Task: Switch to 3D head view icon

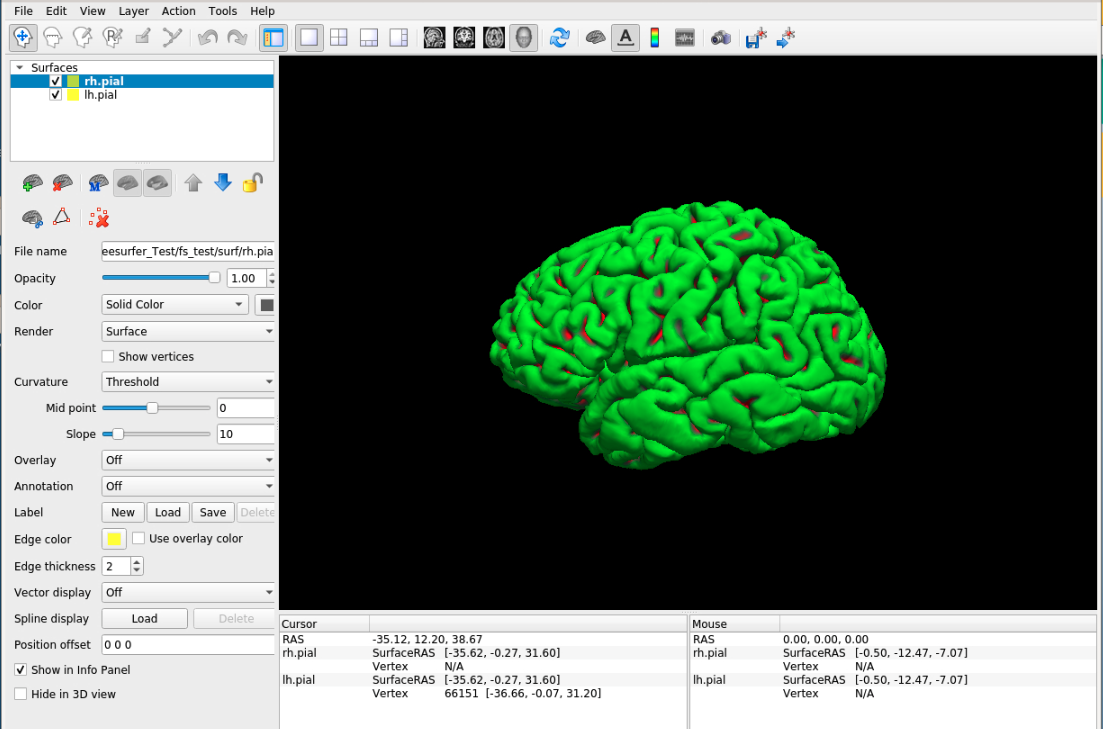Action: (522, 37)
